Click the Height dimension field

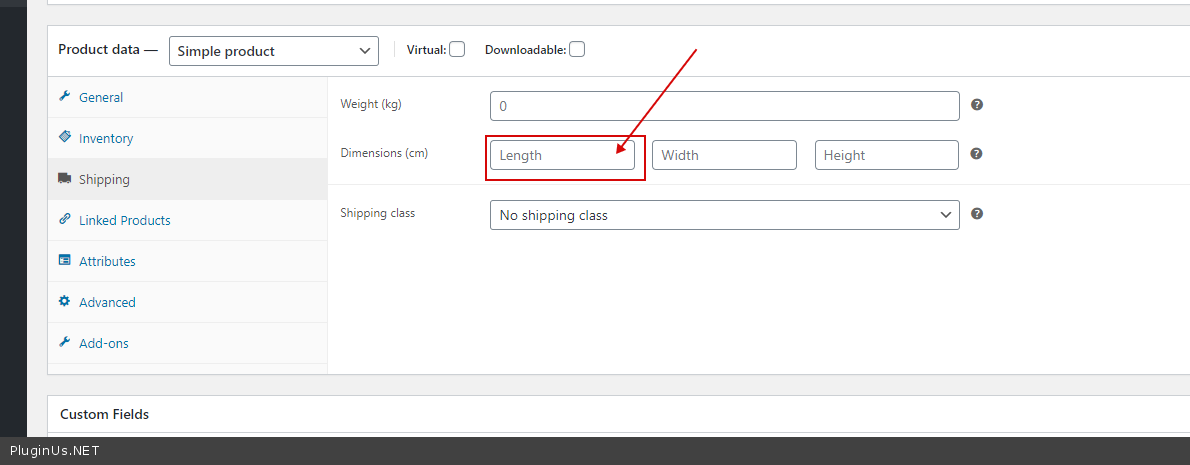click(886, 155)
